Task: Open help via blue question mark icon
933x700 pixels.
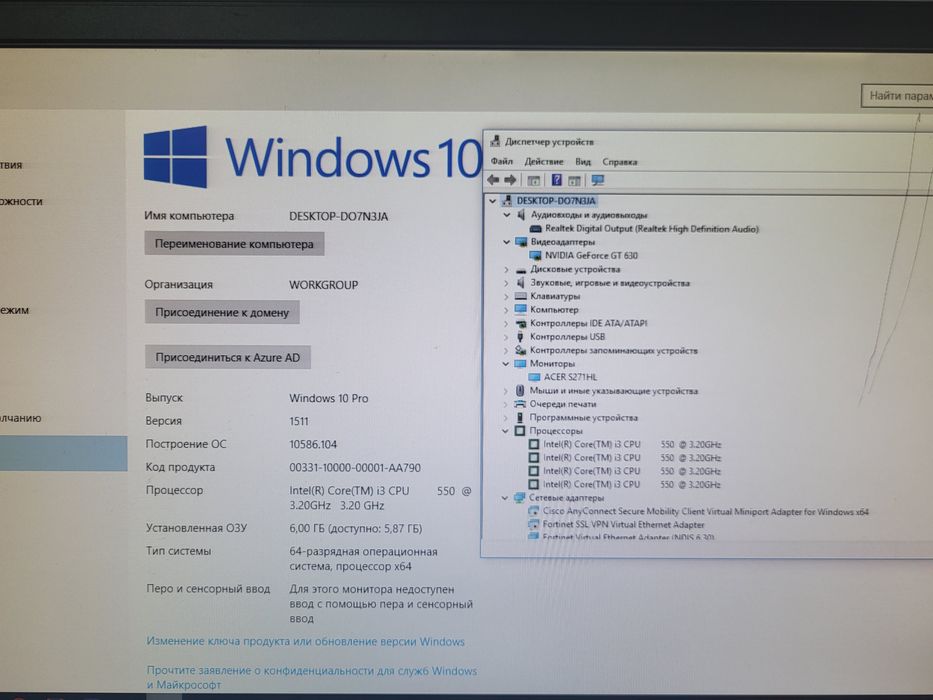Action: 556,180
